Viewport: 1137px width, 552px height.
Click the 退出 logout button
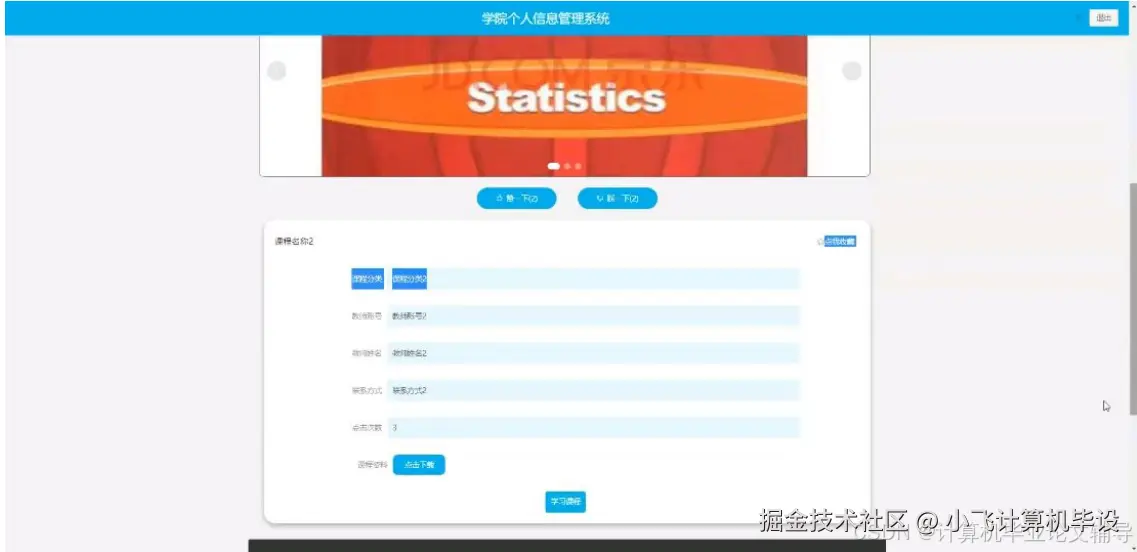pos(1103,18)
